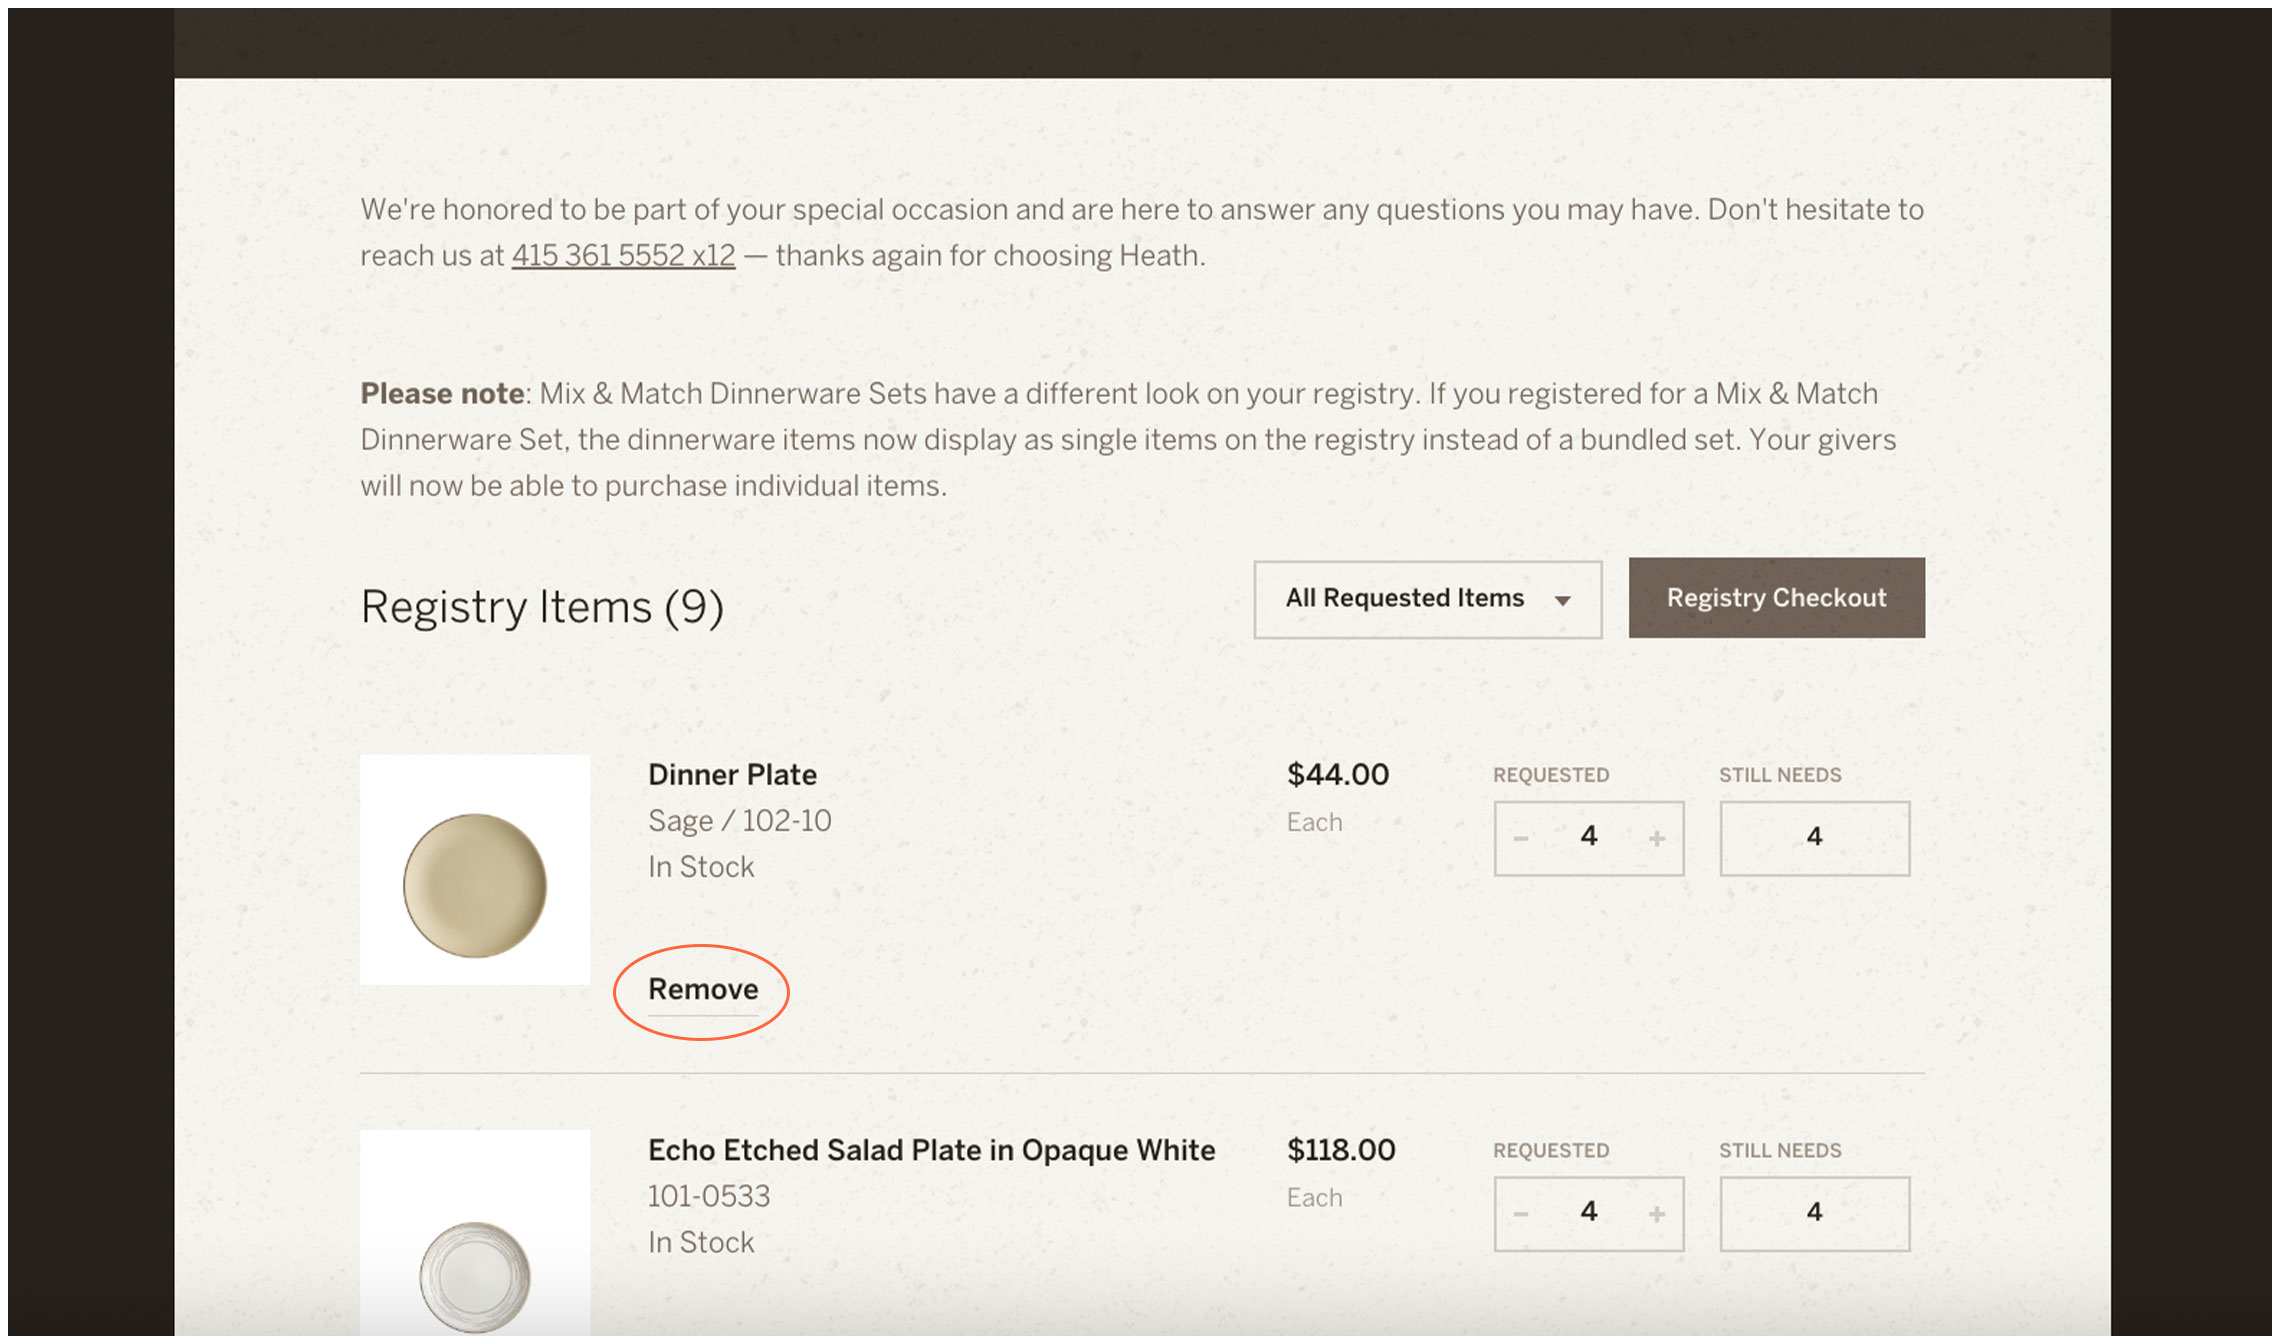Viewport: 2280px width, 1343px height.
Task: Click the $44.00 Dinner Plate price
Action: point(1338,775)
